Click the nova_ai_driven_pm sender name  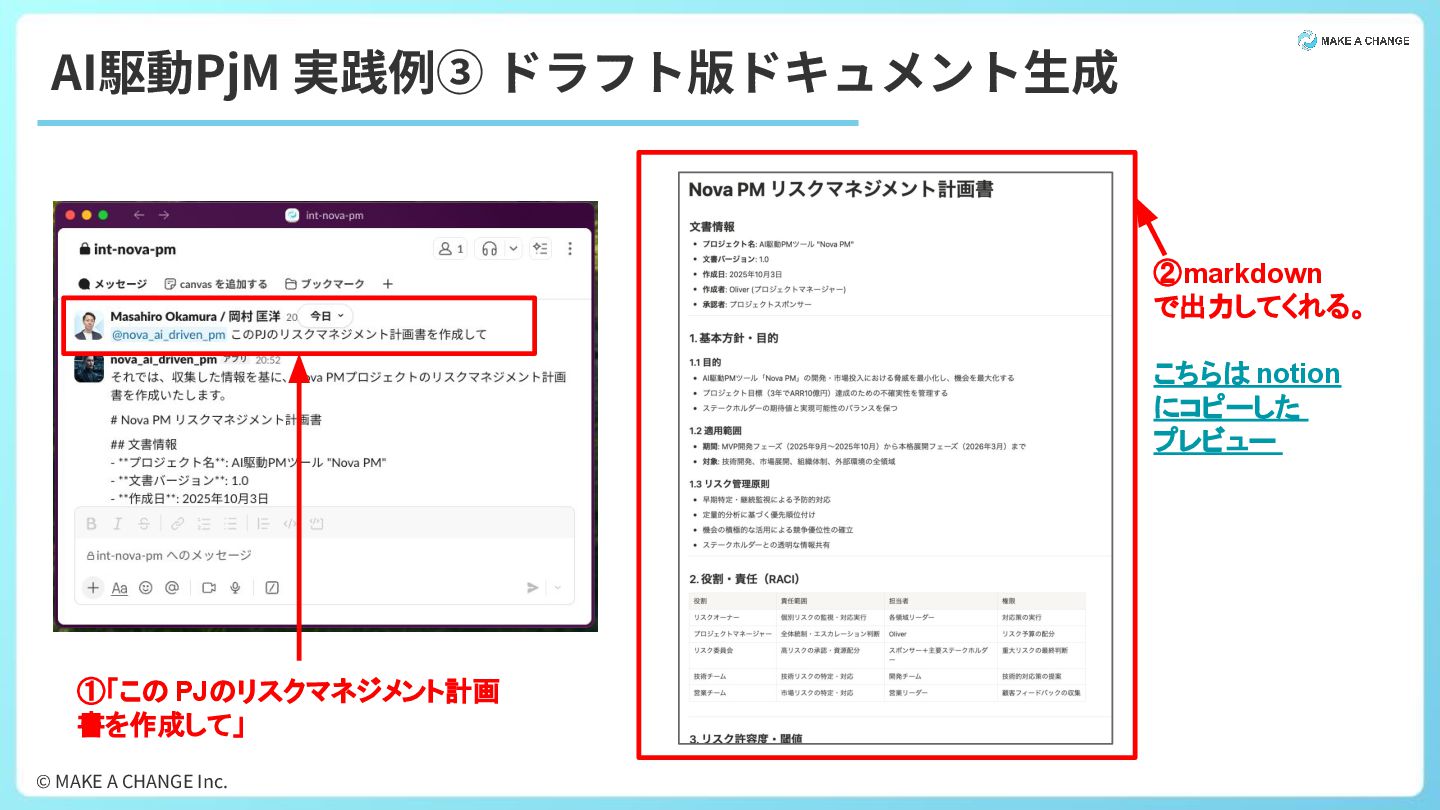click(x=163, y=359)
